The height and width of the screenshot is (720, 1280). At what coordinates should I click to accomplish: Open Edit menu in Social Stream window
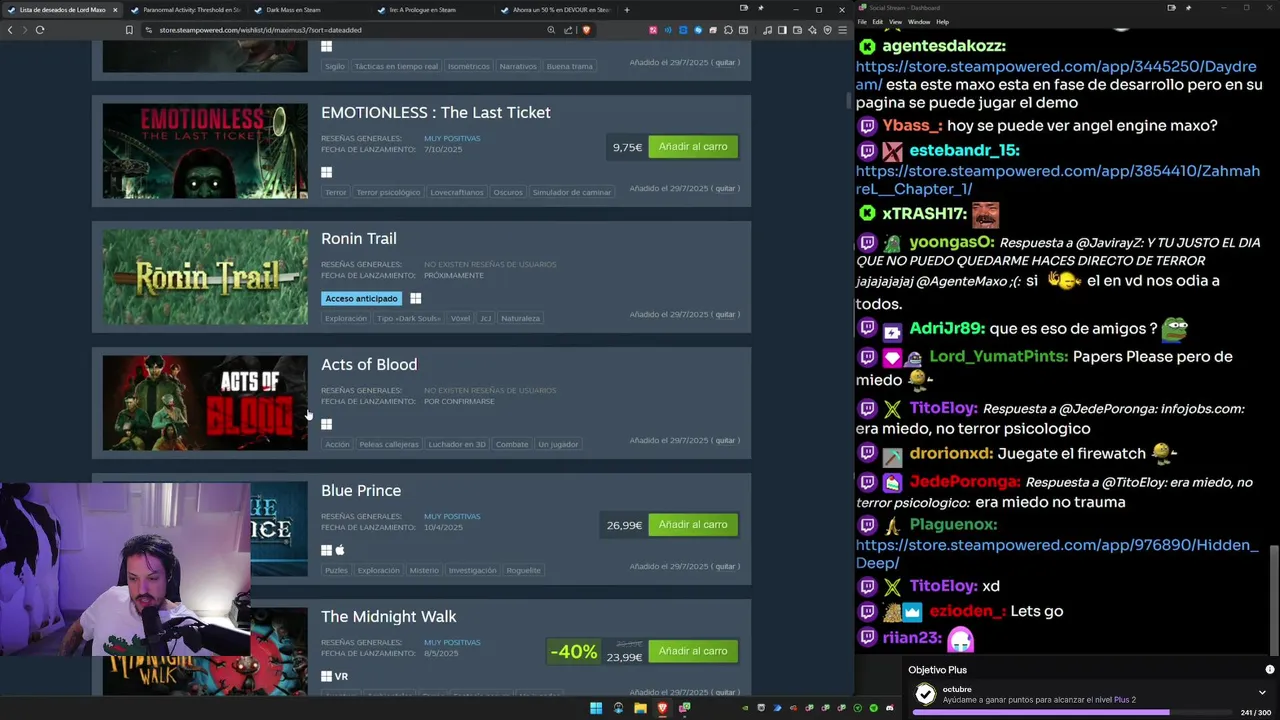[877, 21]
